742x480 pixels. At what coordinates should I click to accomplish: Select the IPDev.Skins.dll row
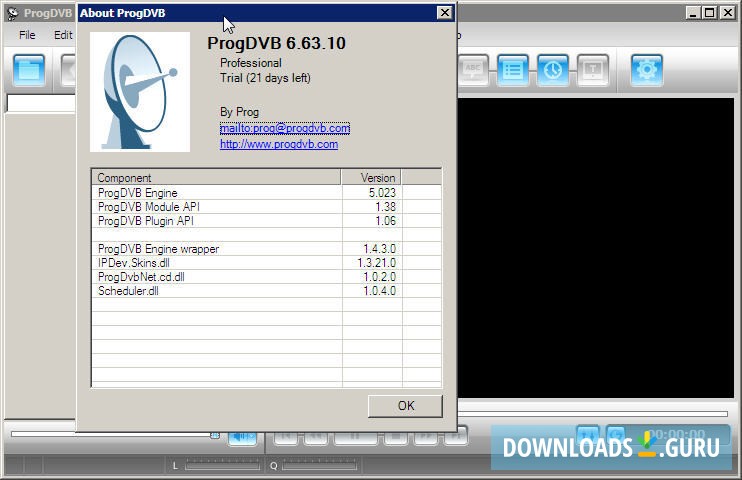coord(266,263)
